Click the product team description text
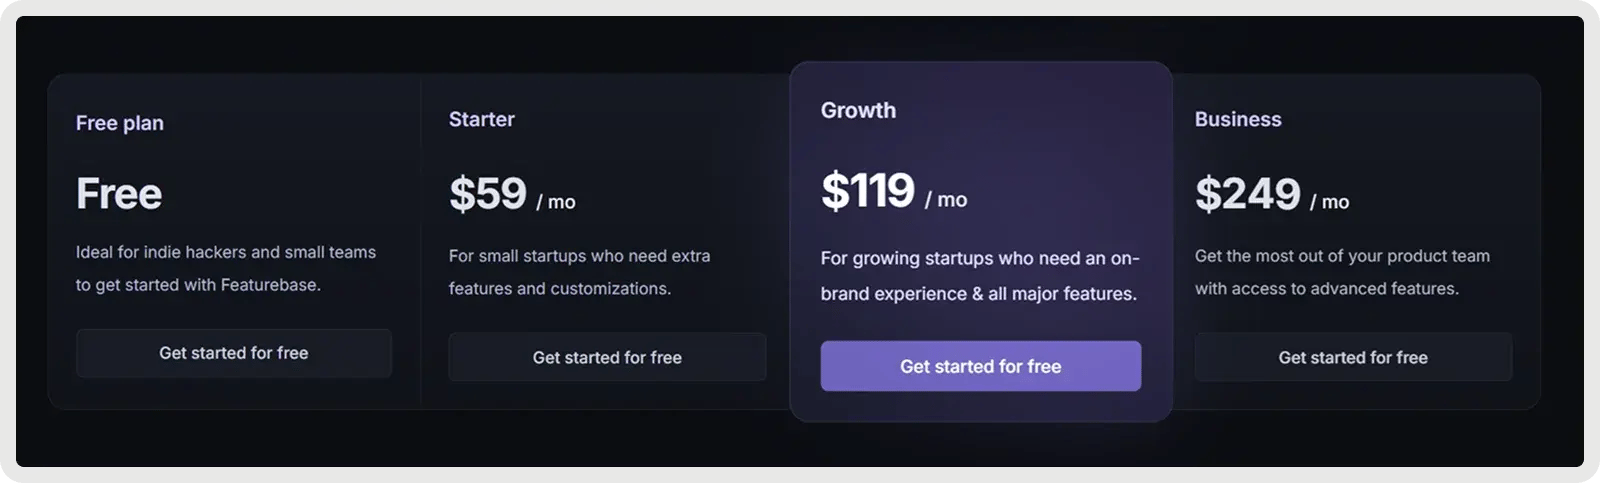The height and width of the screenshot is (483, 1600). pyautogui.click(x=1342, y=272)
